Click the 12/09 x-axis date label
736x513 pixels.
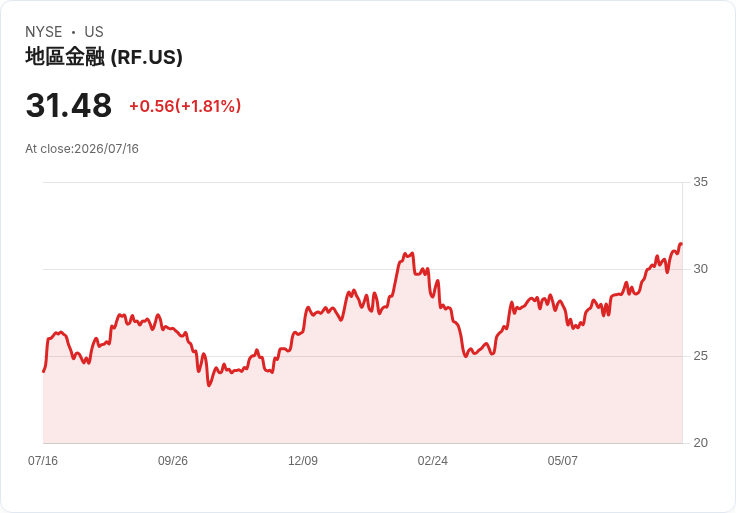coord(303,461)
